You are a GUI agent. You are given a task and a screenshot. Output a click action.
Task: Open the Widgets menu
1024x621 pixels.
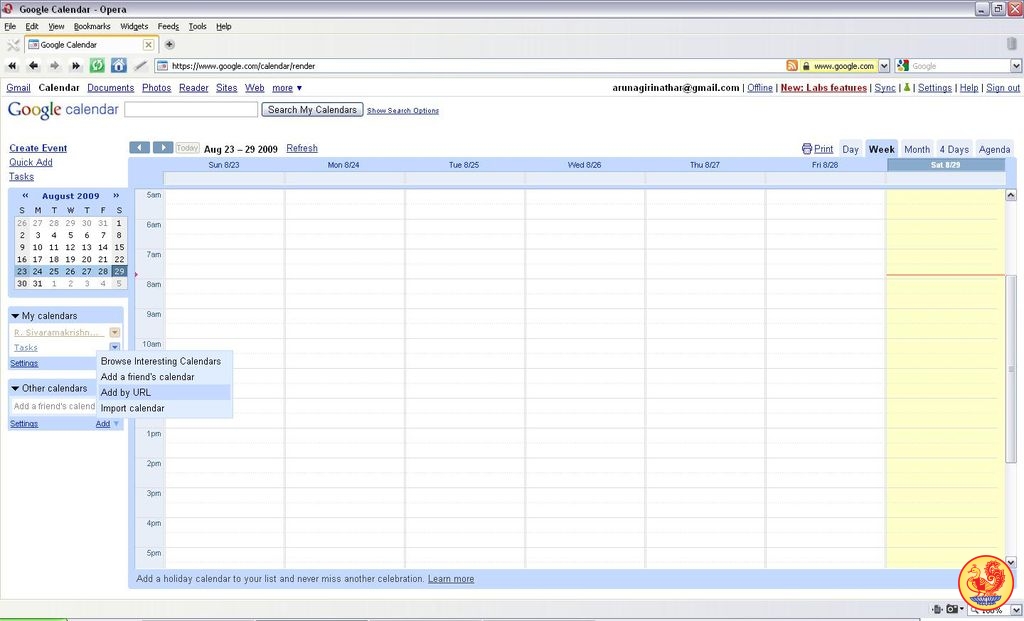click(134, 26)
